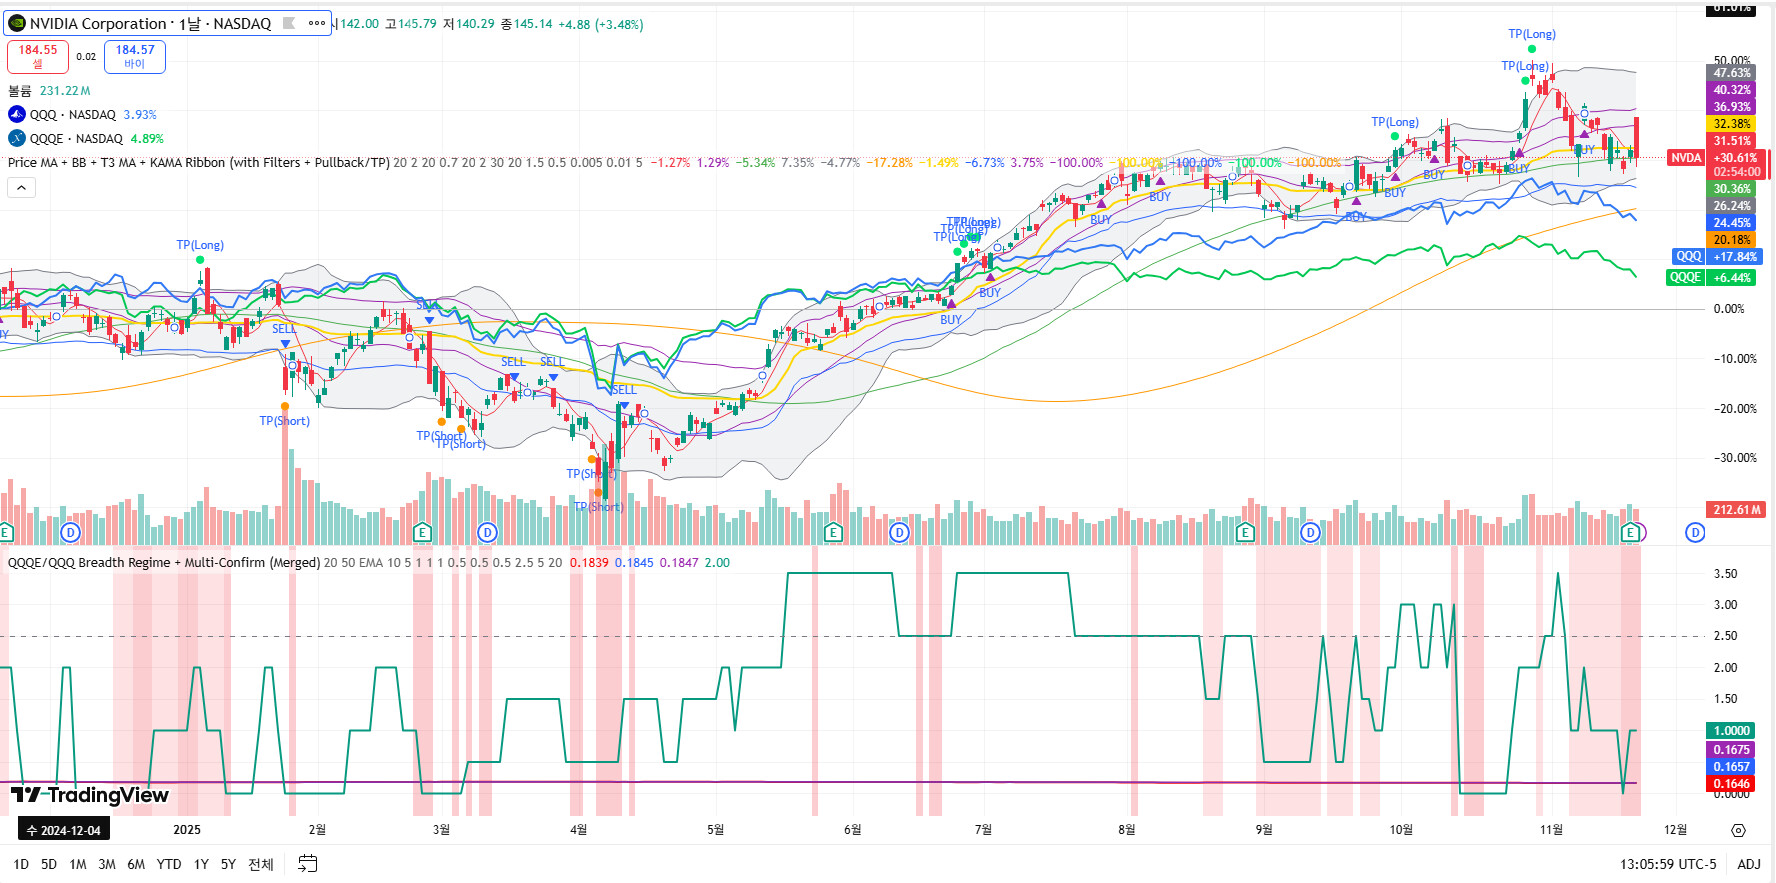Image resolution: width=1776 pixels, height=883 pixels.
Task: Click the 2025 label on time axis
Action: [187, 830]
